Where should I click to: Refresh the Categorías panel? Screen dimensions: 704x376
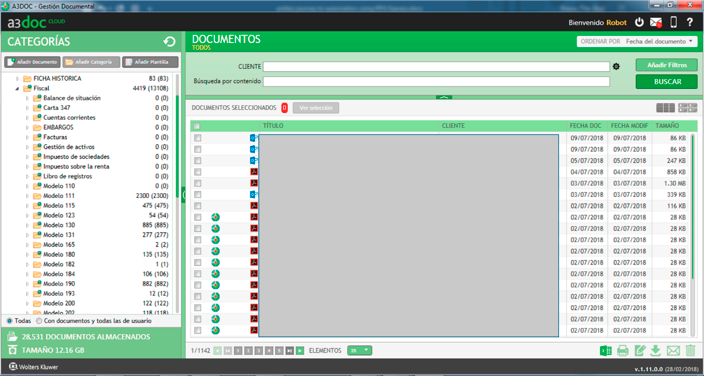[x=169, y=42]
